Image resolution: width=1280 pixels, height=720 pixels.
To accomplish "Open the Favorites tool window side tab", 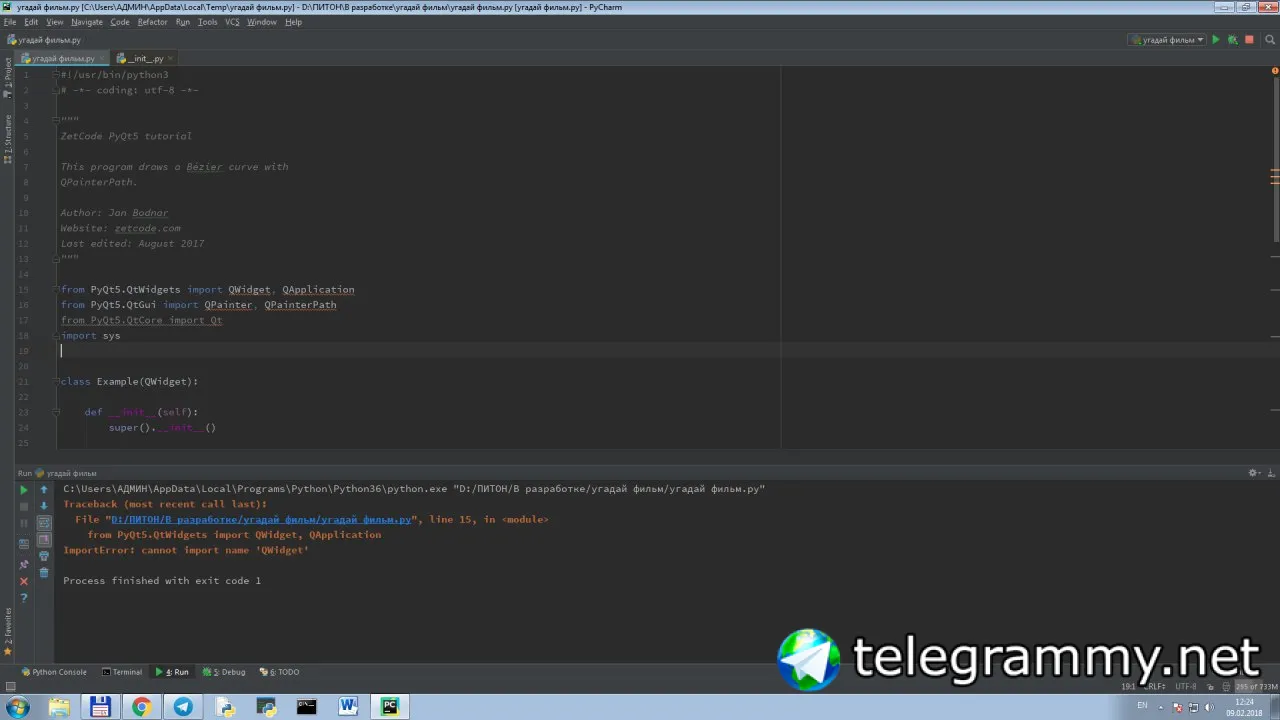I will click(8, 631).
